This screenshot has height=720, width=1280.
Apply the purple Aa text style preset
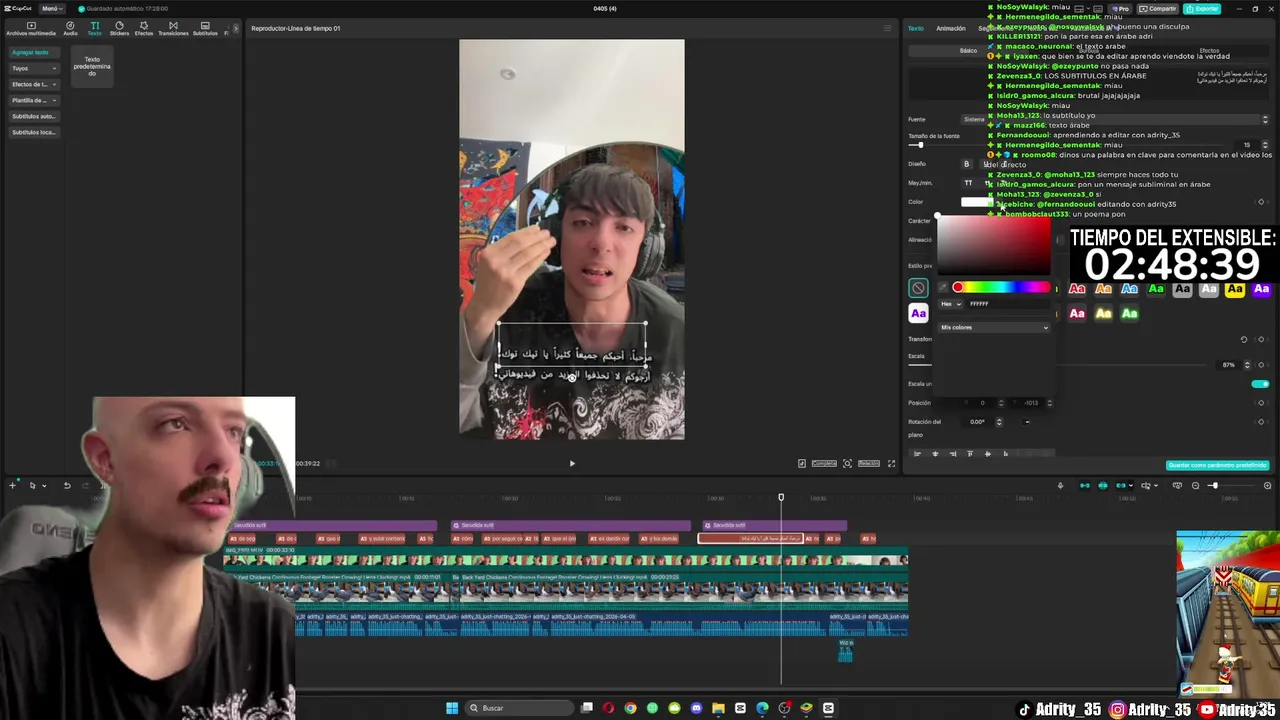click(918, 314)
